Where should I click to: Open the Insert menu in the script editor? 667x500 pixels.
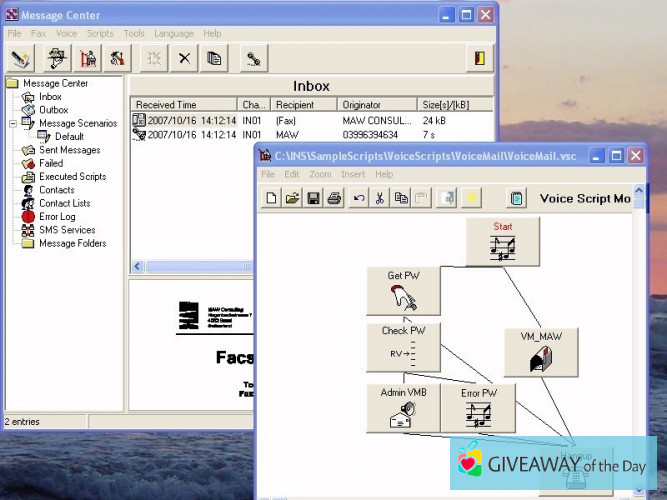[353, 174]
